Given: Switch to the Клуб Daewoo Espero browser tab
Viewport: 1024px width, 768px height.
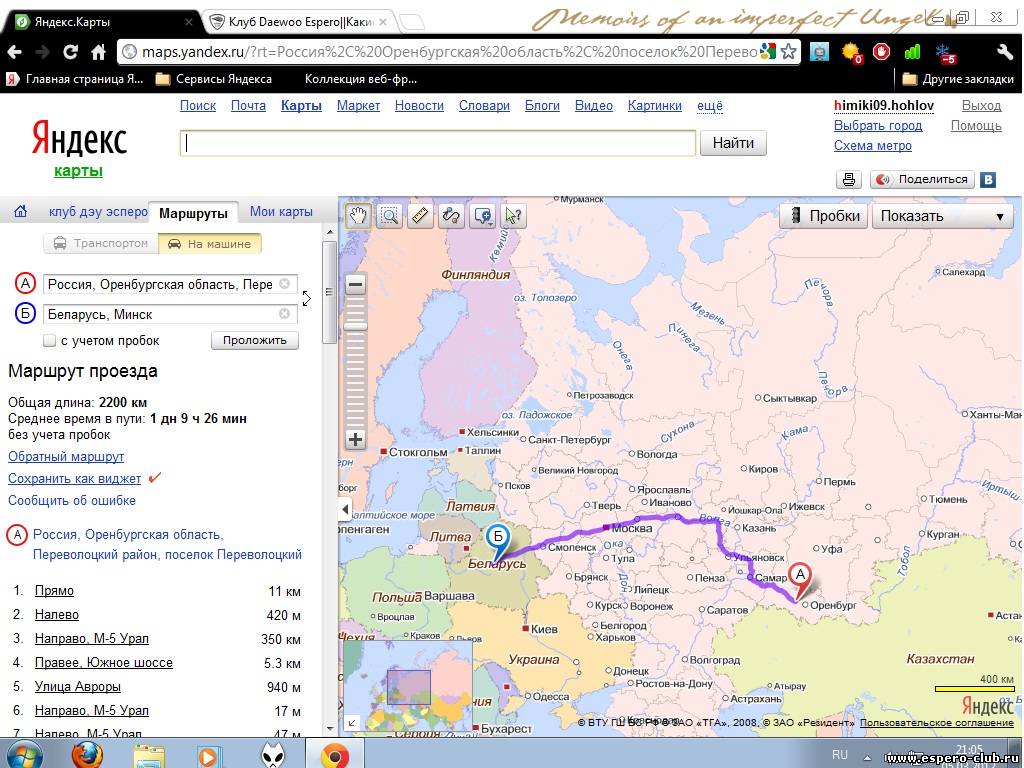Looking at the screenshot, I should (299, 22).
